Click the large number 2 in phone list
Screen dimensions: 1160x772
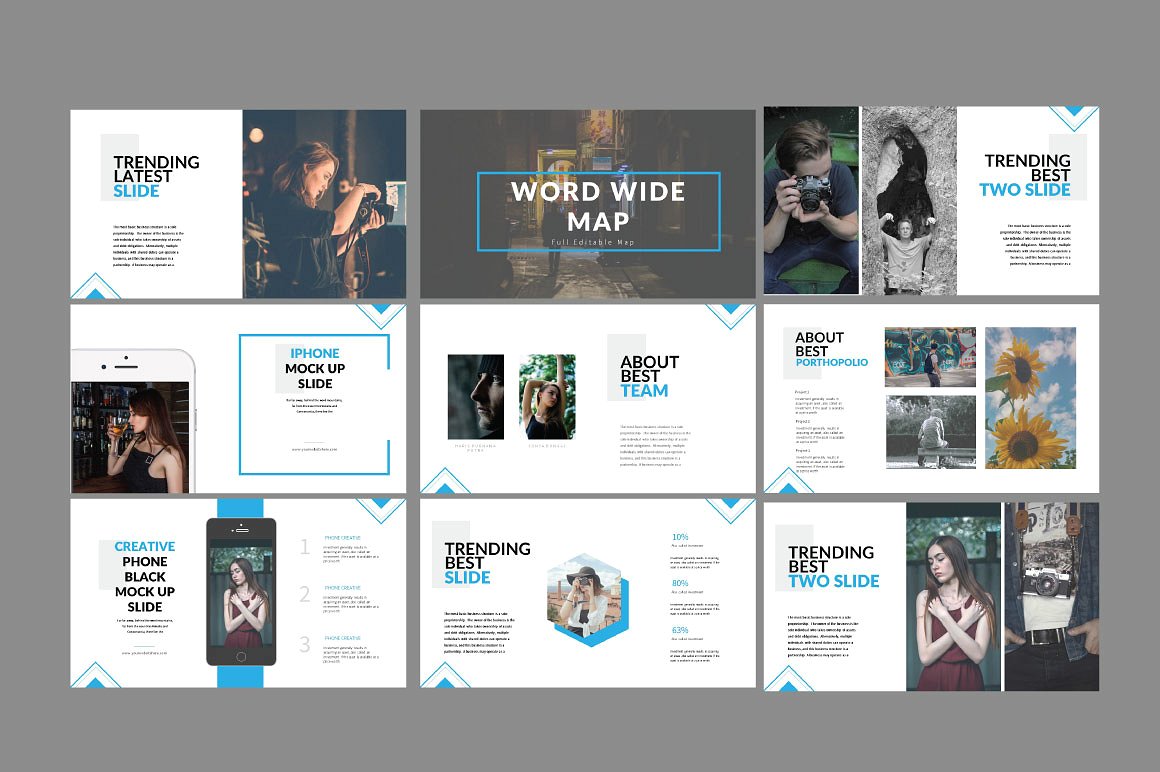(305, 595)
